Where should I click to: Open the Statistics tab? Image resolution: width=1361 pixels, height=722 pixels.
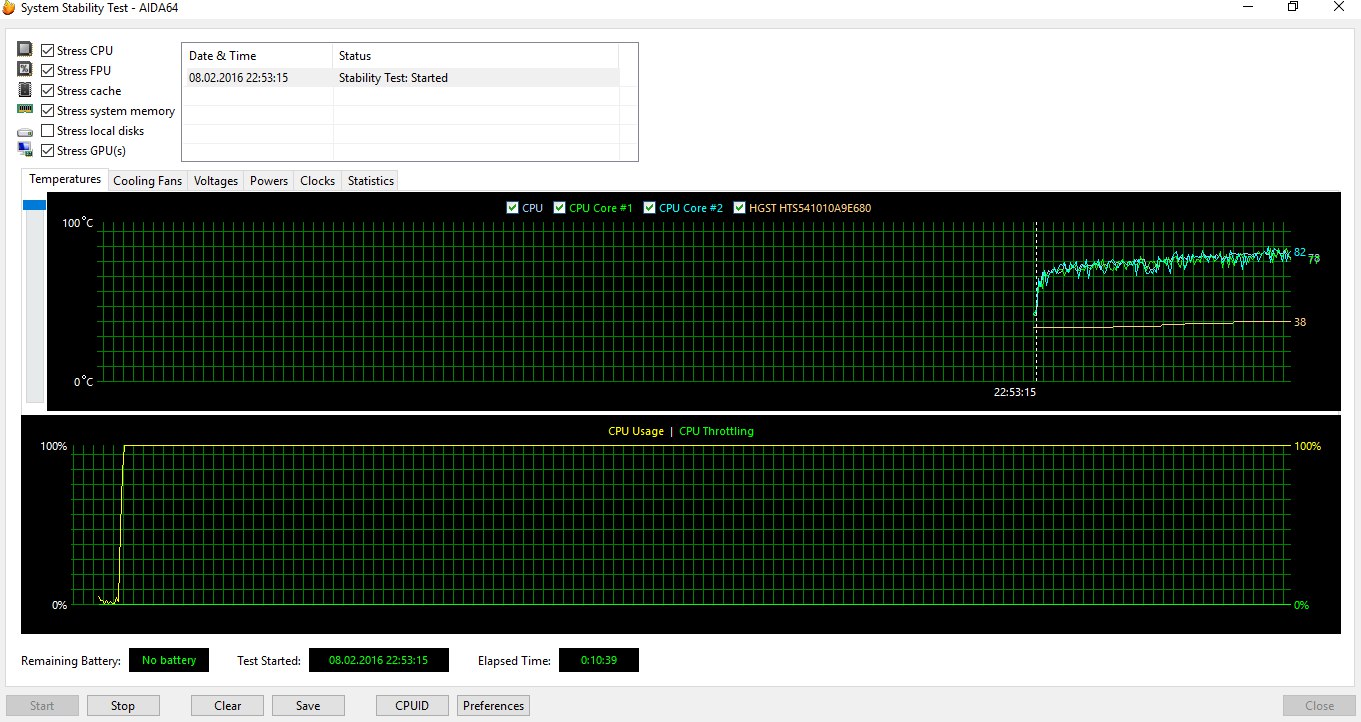pos(371,181)
